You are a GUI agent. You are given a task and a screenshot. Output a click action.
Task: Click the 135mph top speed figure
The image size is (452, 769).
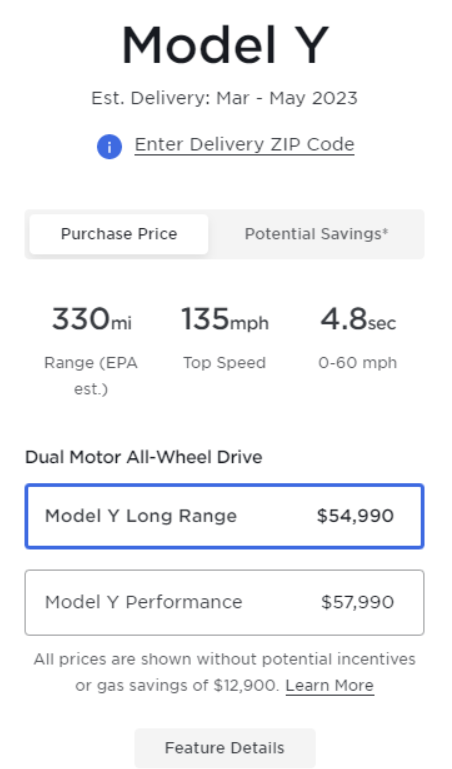225,319
